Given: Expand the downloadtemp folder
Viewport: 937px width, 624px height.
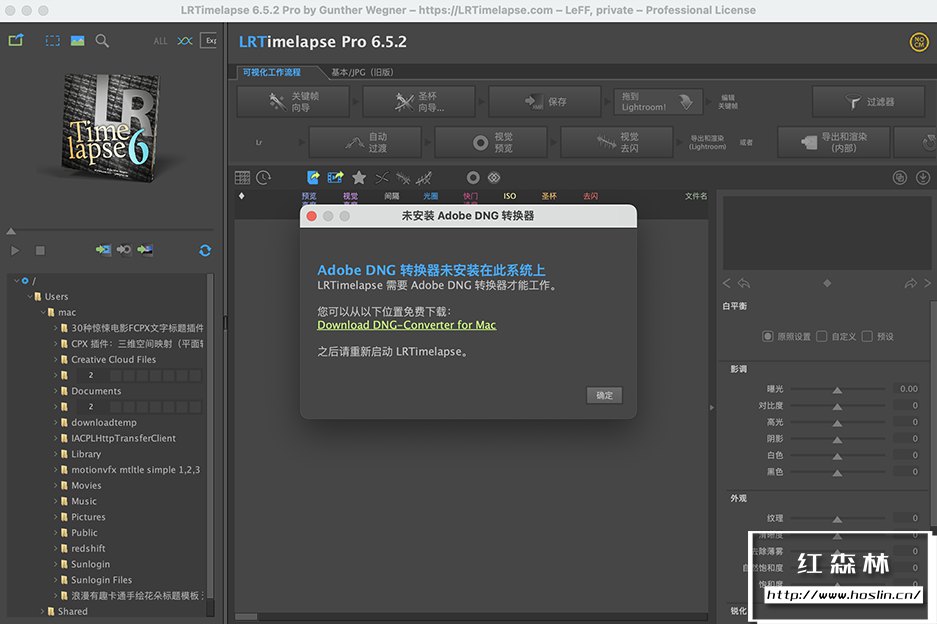Looking at the screenshot, I should pyautogui.click(x=55, y=423).
